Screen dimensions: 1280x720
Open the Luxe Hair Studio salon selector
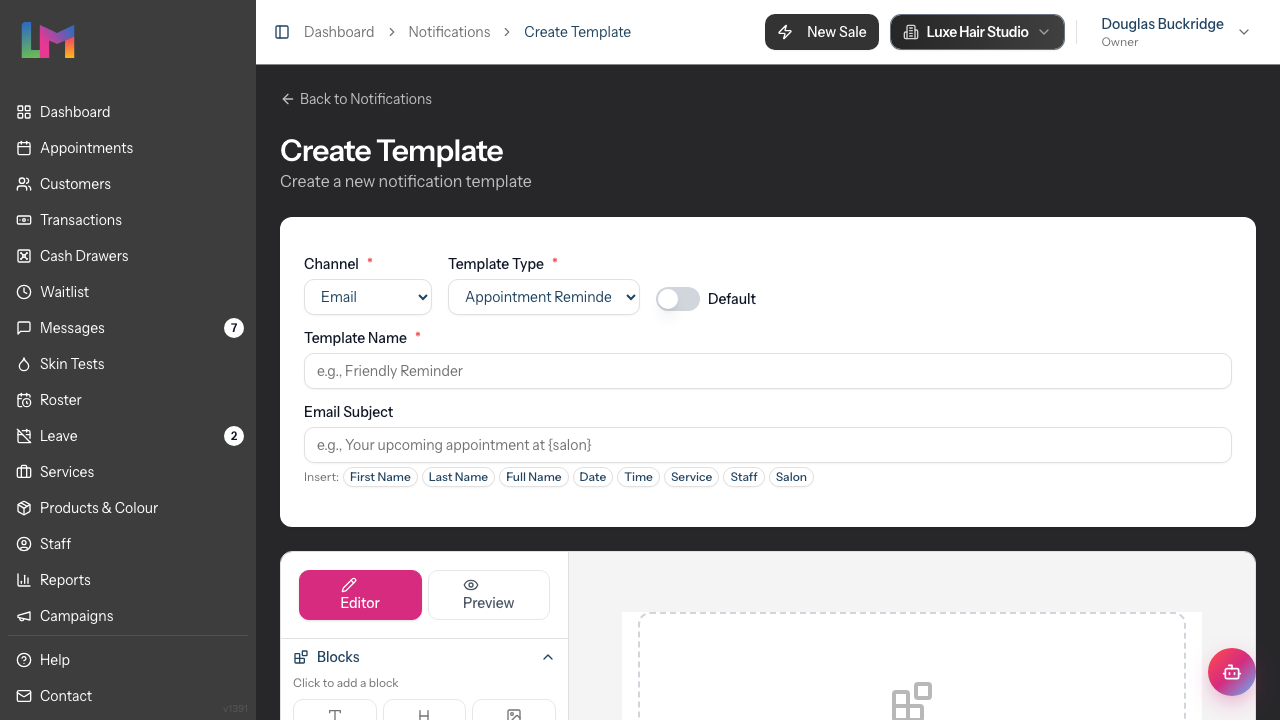coord(977,32)
